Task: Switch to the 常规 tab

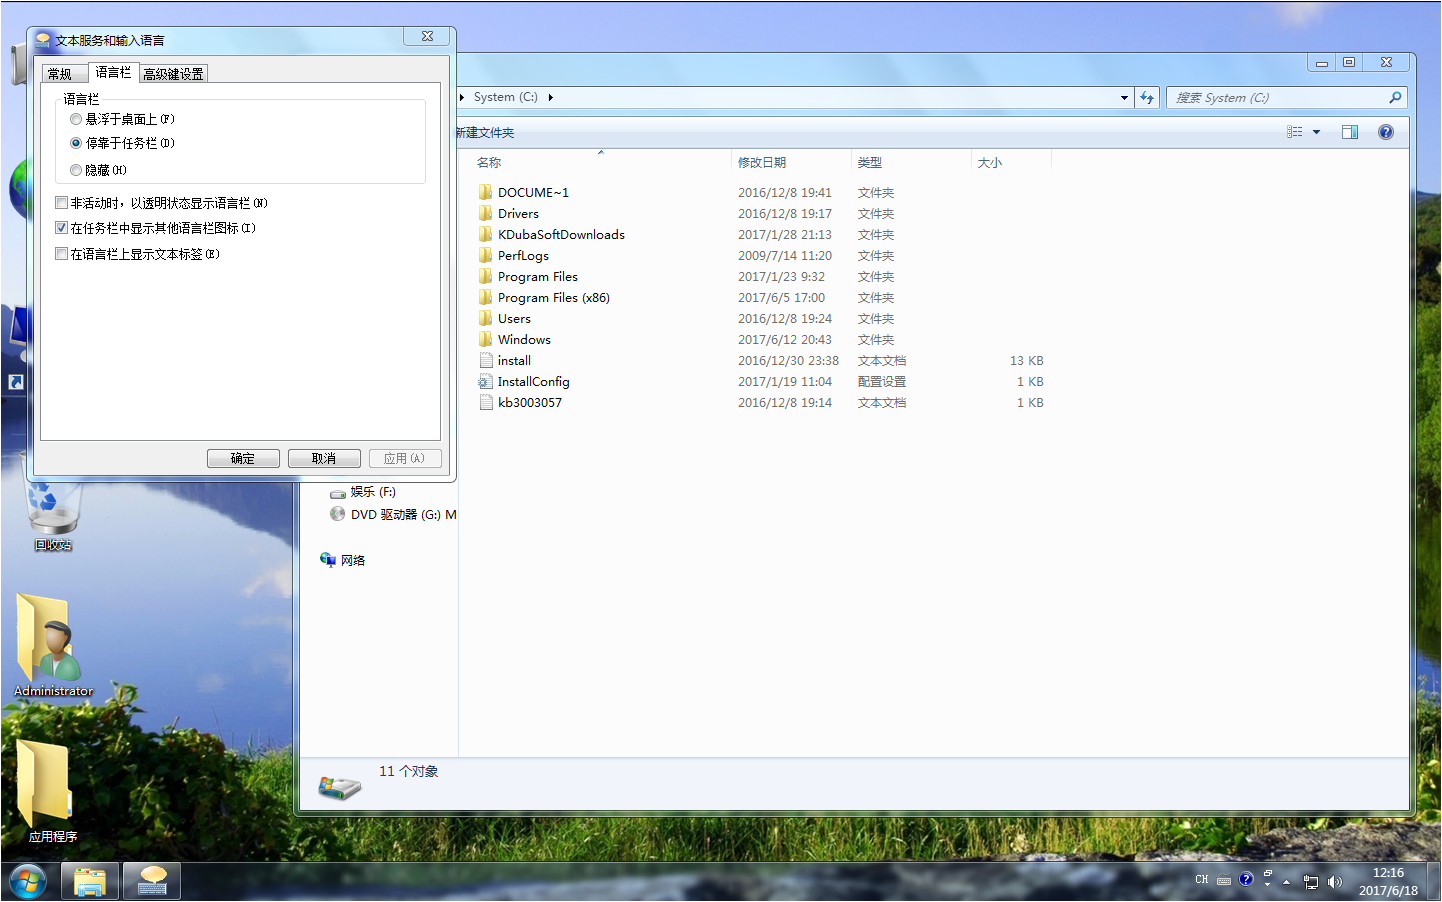Action: (x=60, y=74)
